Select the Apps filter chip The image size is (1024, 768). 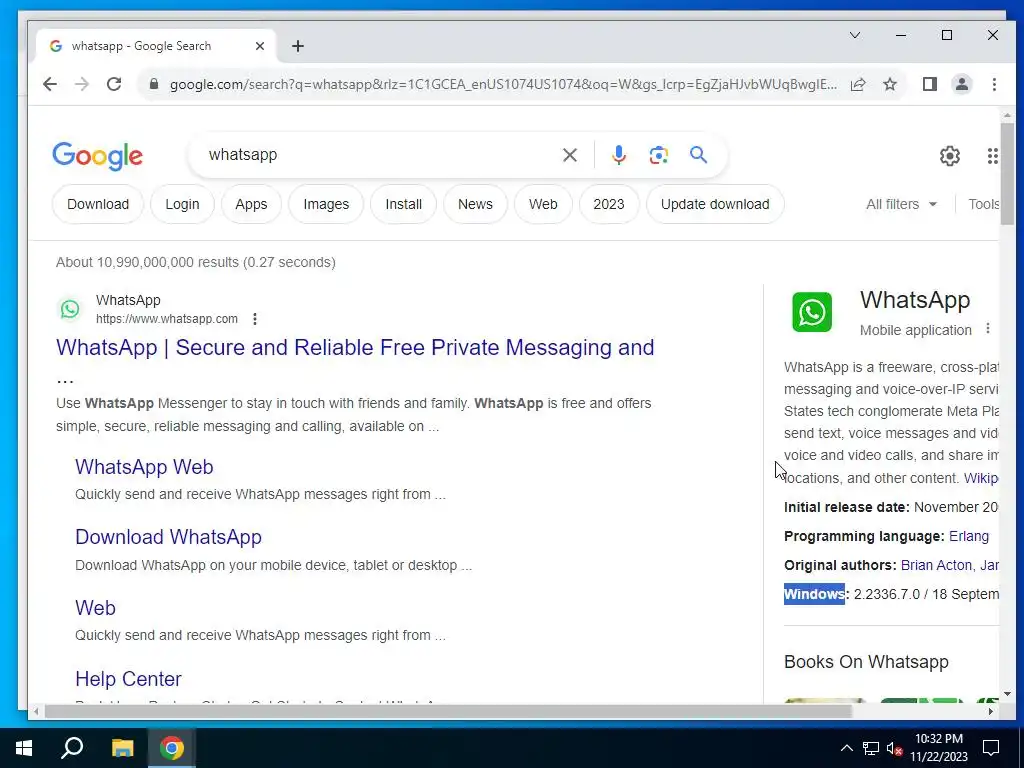click(x=251, y=204)
